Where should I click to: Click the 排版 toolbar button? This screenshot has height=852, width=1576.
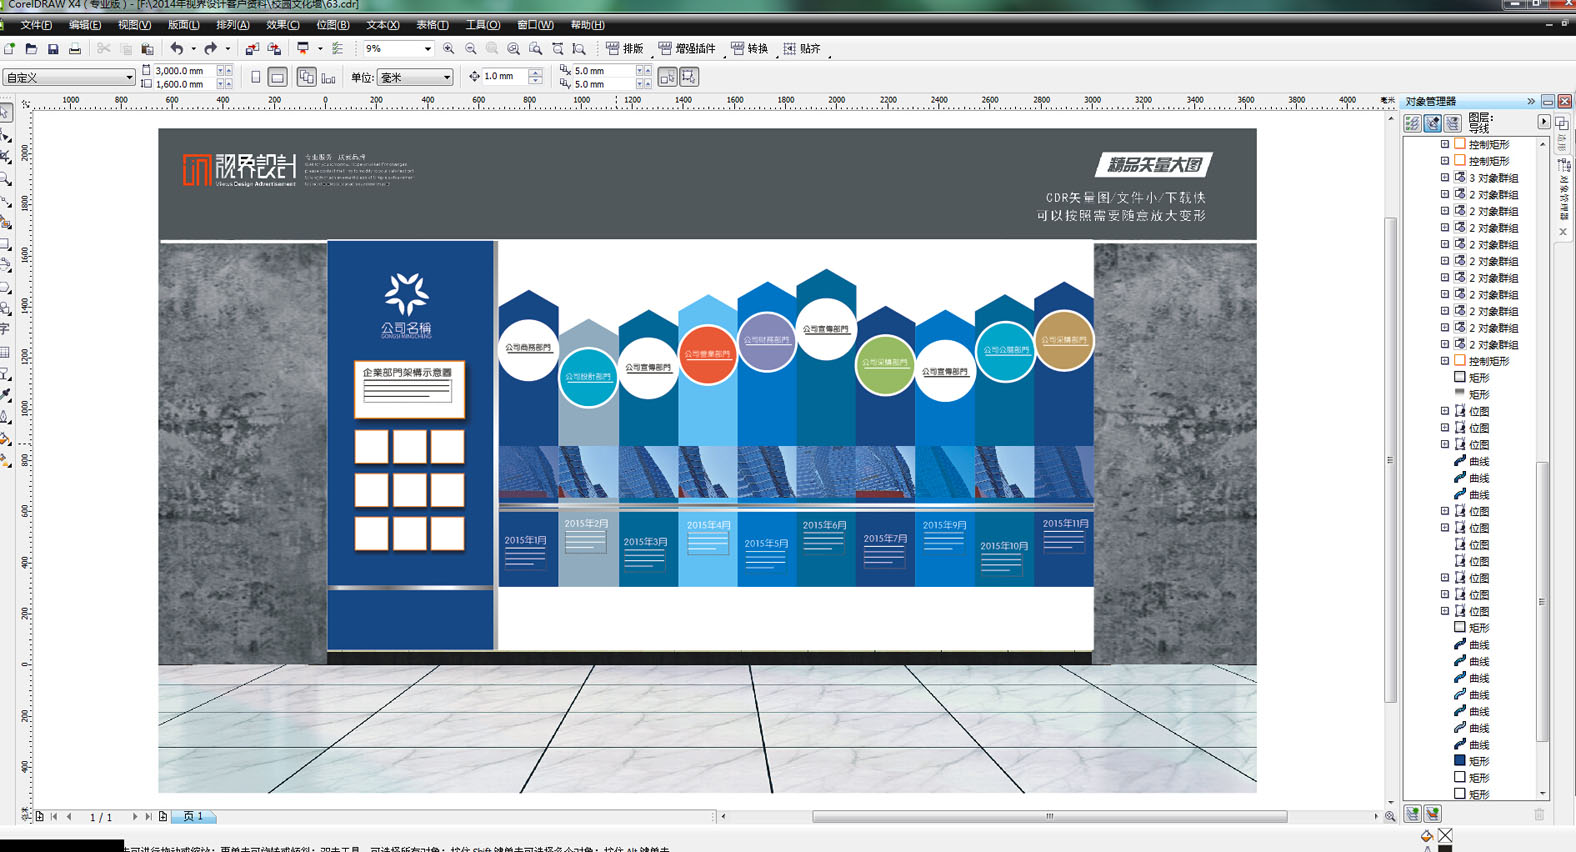[625, 48]
